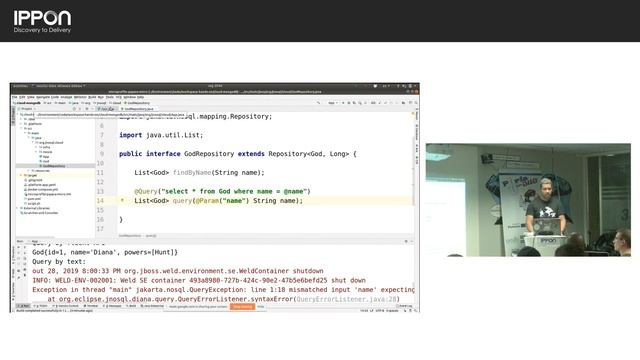
Task: Click findByName method name on line 11
Action: pos(192,172)
